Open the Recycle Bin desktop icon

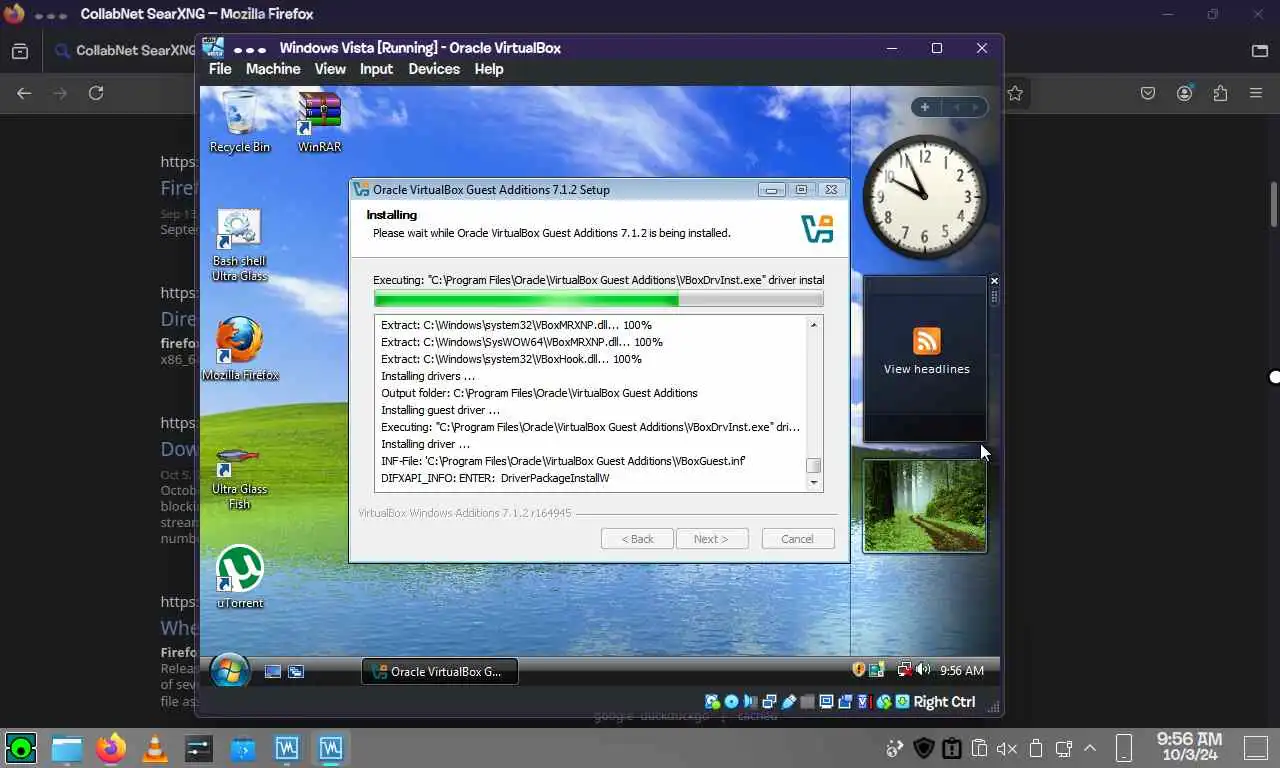coord(240,121)
